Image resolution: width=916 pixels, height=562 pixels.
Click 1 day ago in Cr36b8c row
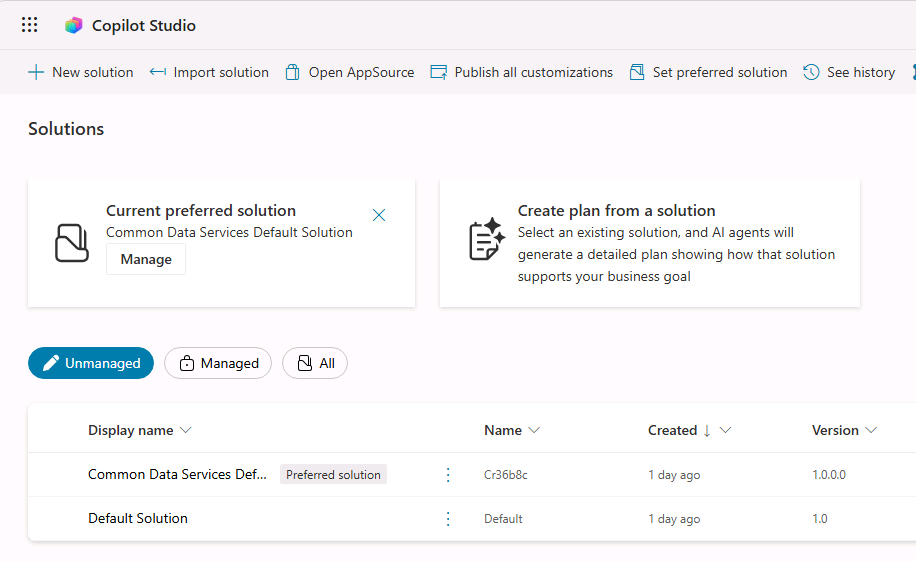coord(674,475)
